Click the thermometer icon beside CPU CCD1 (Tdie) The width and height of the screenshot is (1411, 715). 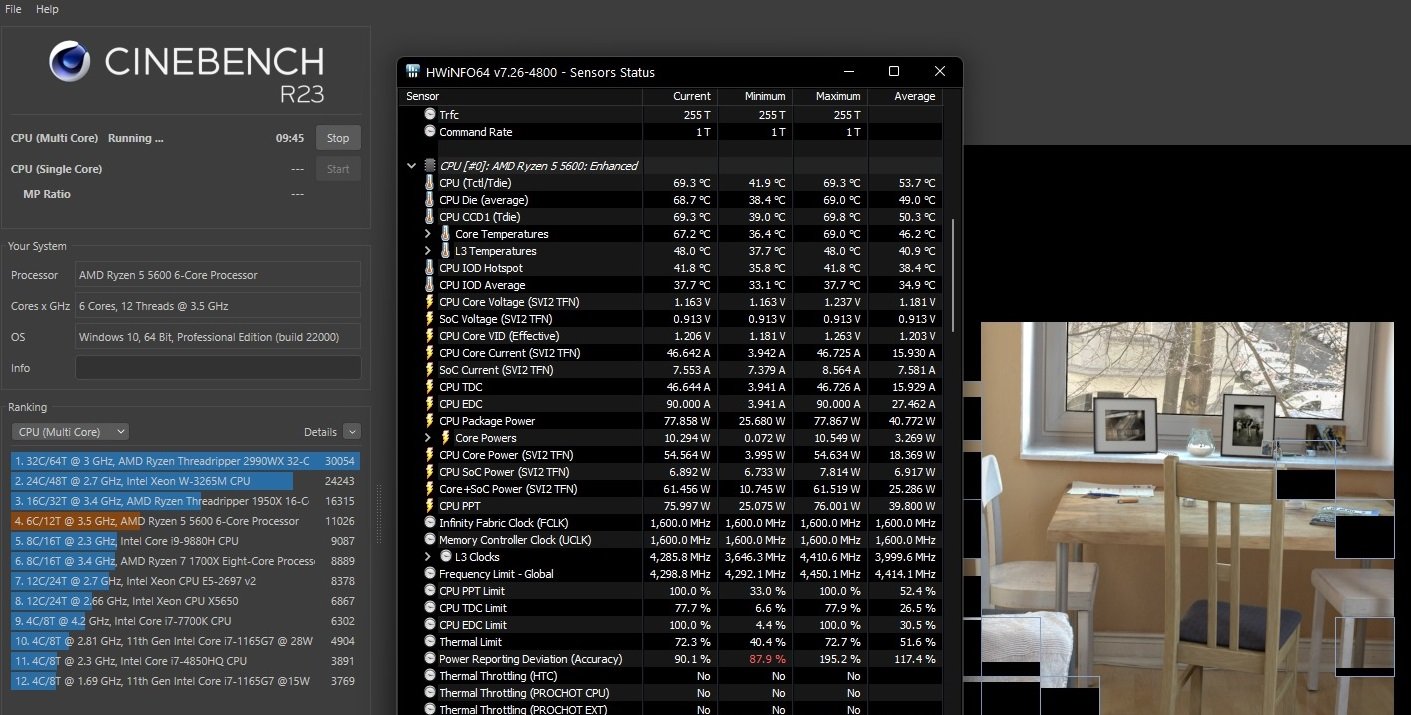click(x=430, y=217)
